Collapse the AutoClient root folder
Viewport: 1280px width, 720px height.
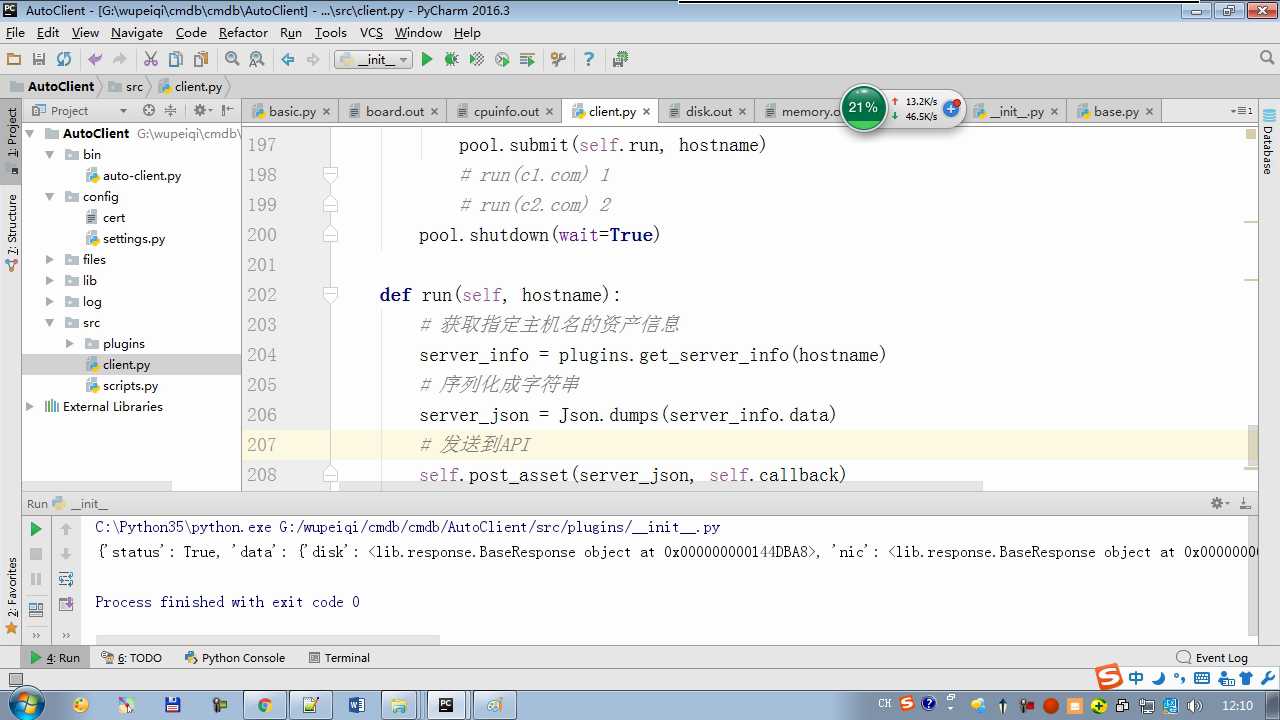click(x=30, y=133)
